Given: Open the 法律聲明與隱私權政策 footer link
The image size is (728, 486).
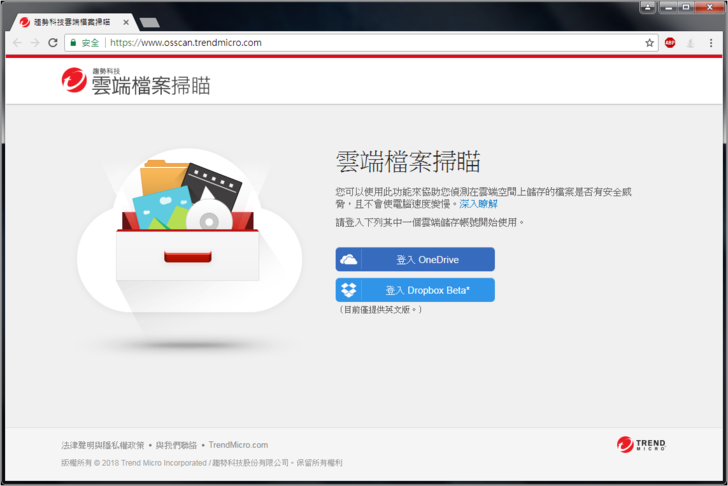Looking at the screenshot, I should tap(103, 445).
